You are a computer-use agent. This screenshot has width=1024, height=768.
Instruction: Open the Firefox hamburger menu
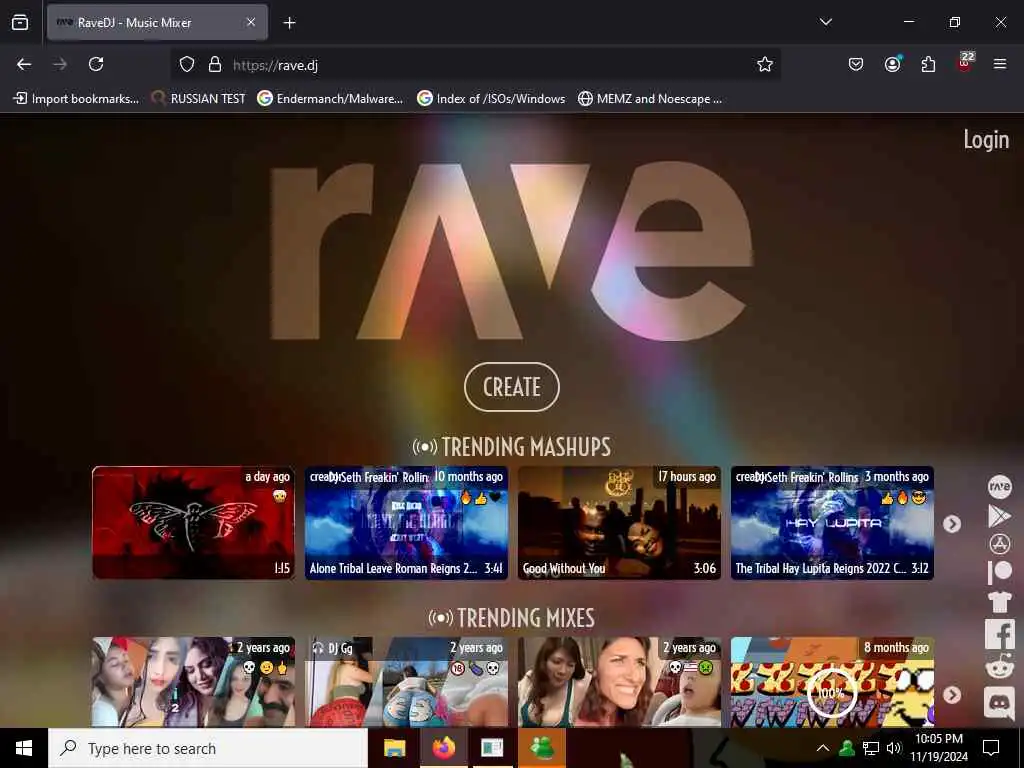tap(1000, 64)
